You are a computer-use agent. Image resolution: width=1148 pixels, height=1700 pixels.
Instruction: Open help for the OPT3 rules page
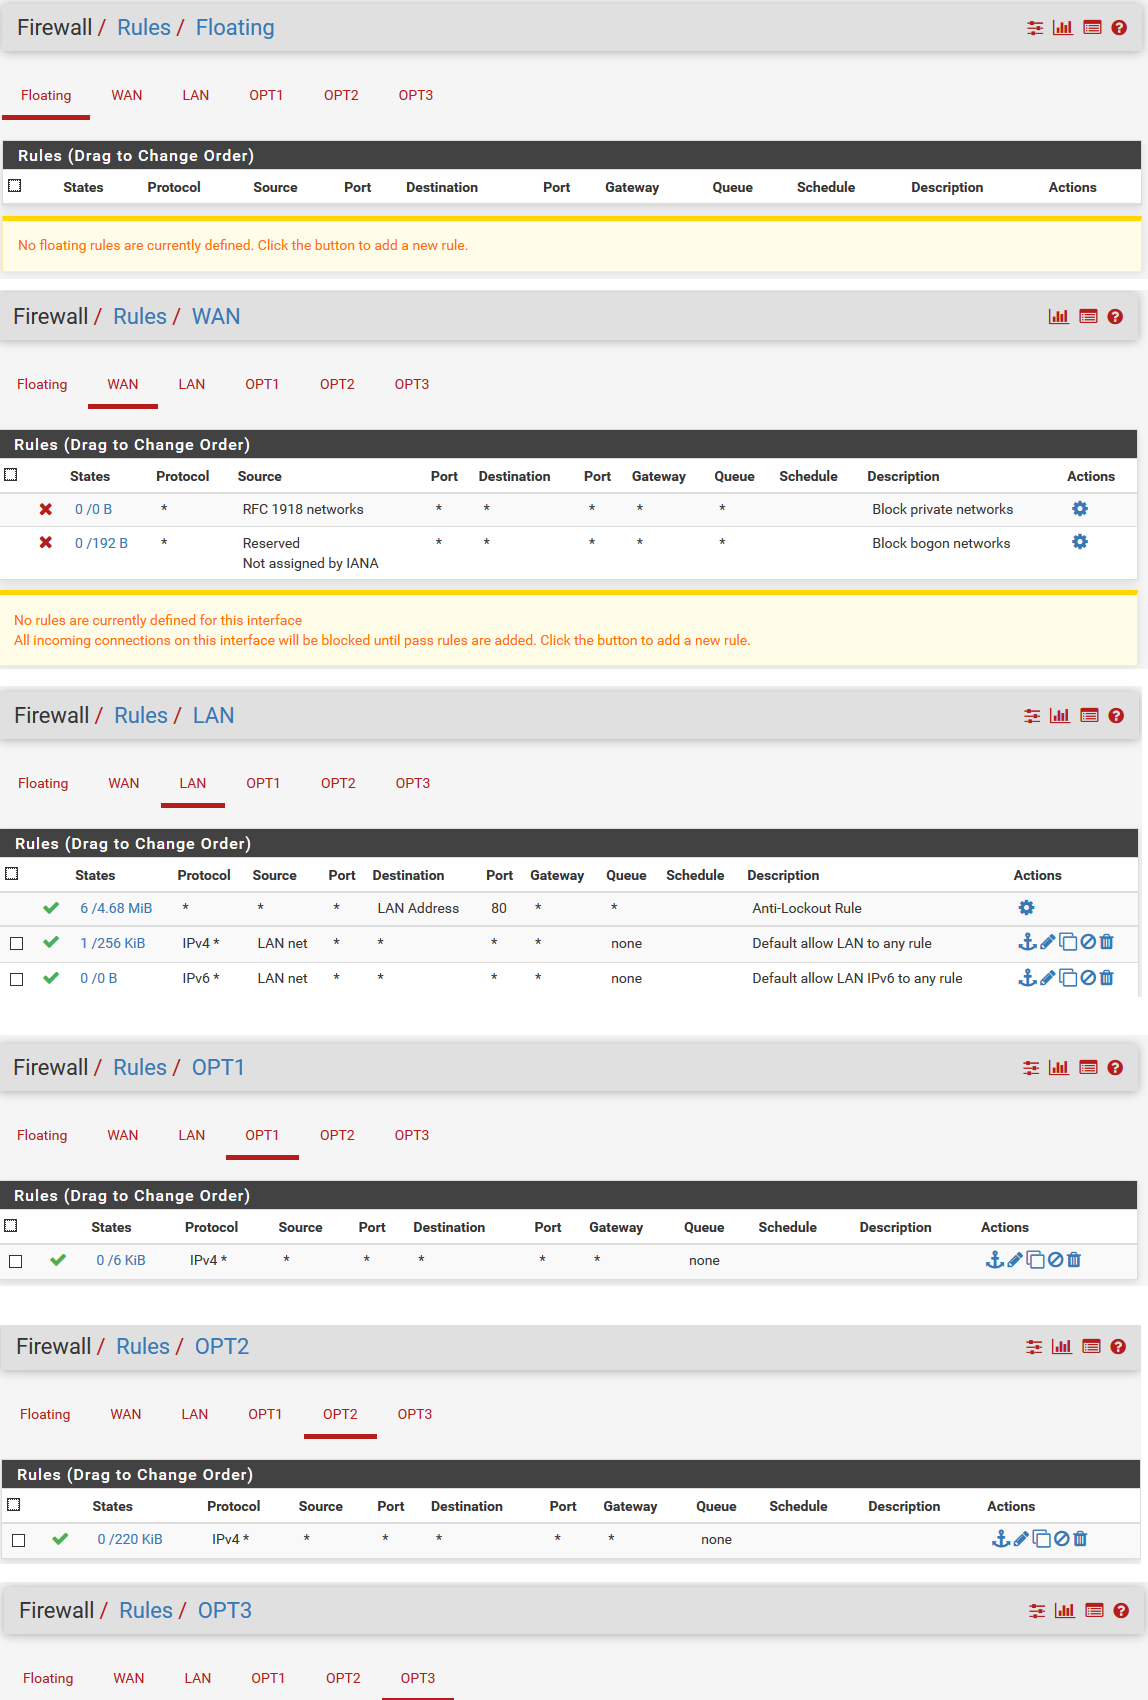pyautogui.click(x=1121, y=1611)
